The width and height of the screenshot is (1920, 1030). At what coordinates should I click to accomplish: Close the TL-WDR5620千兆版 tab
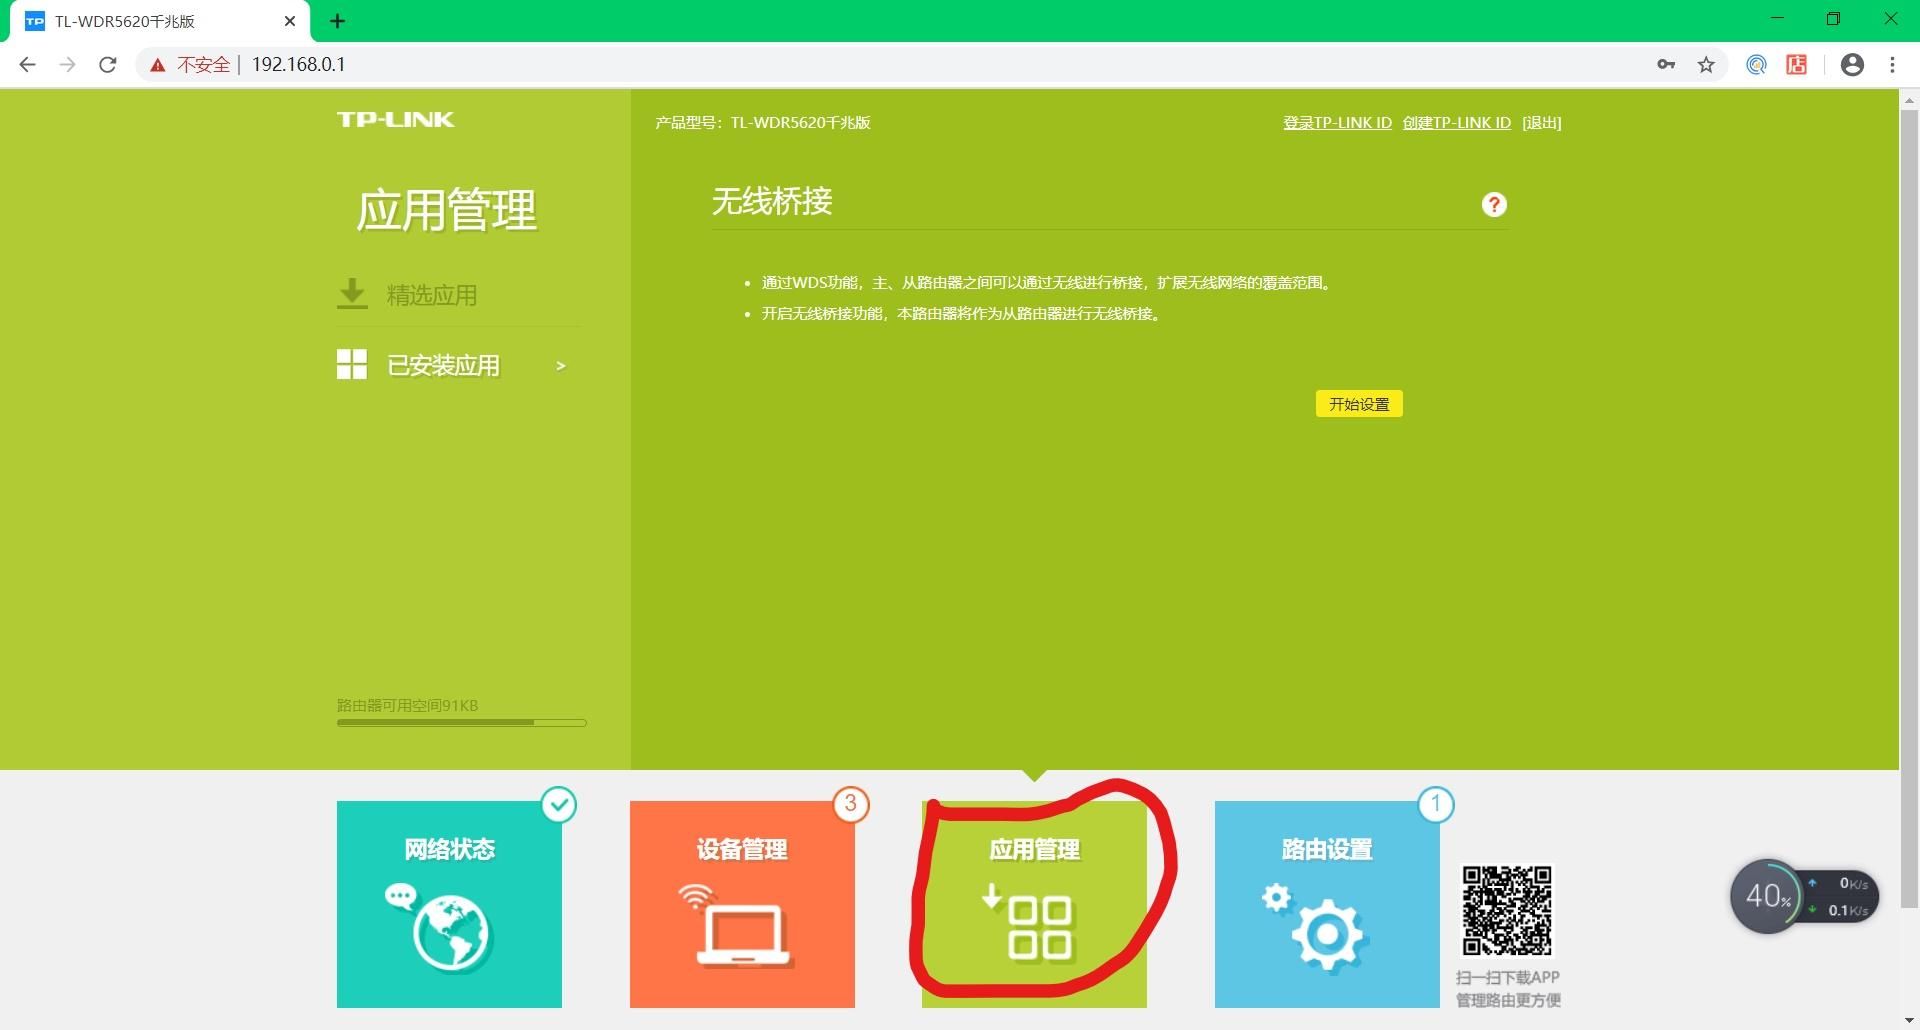[290, 21]
